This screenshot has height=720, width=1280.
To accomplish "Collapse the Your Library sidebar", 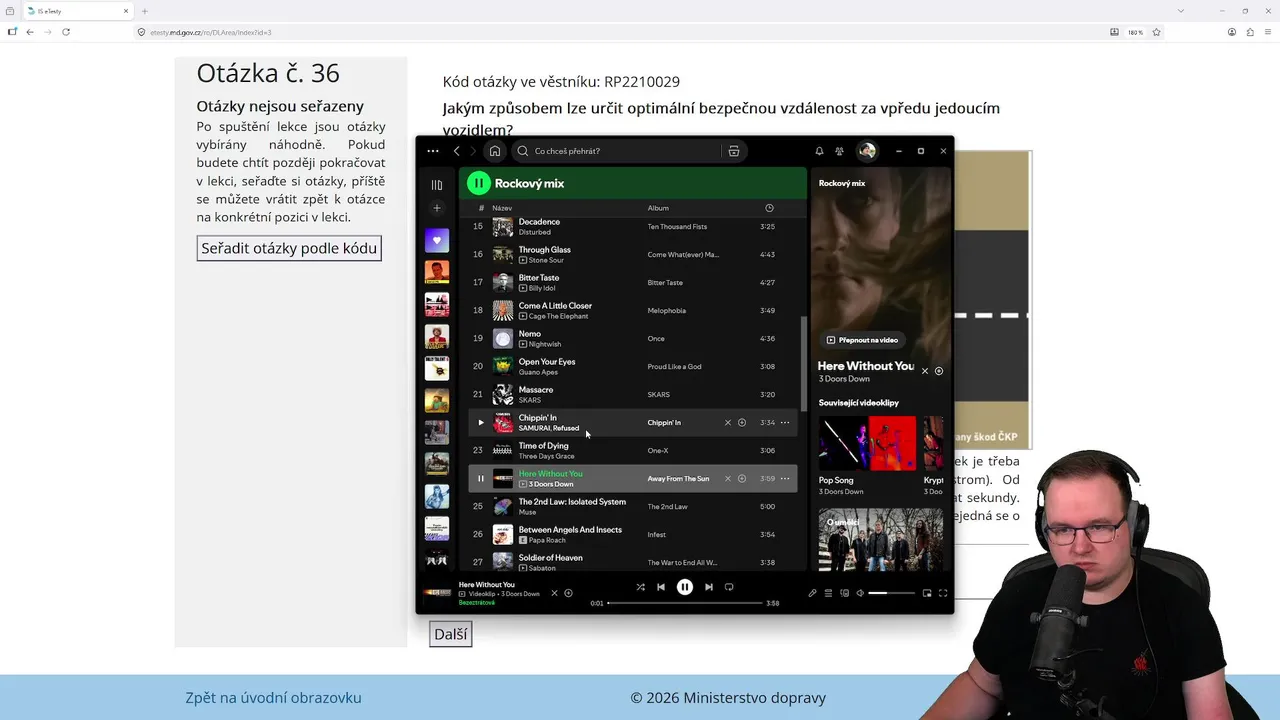I will [x=436, y=185].
